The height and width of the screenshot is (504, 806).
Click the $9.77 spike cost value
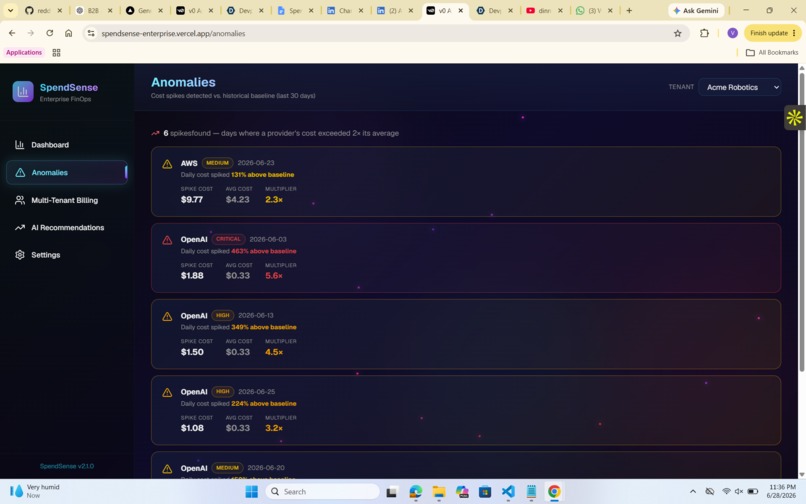(x=192, y=200)
